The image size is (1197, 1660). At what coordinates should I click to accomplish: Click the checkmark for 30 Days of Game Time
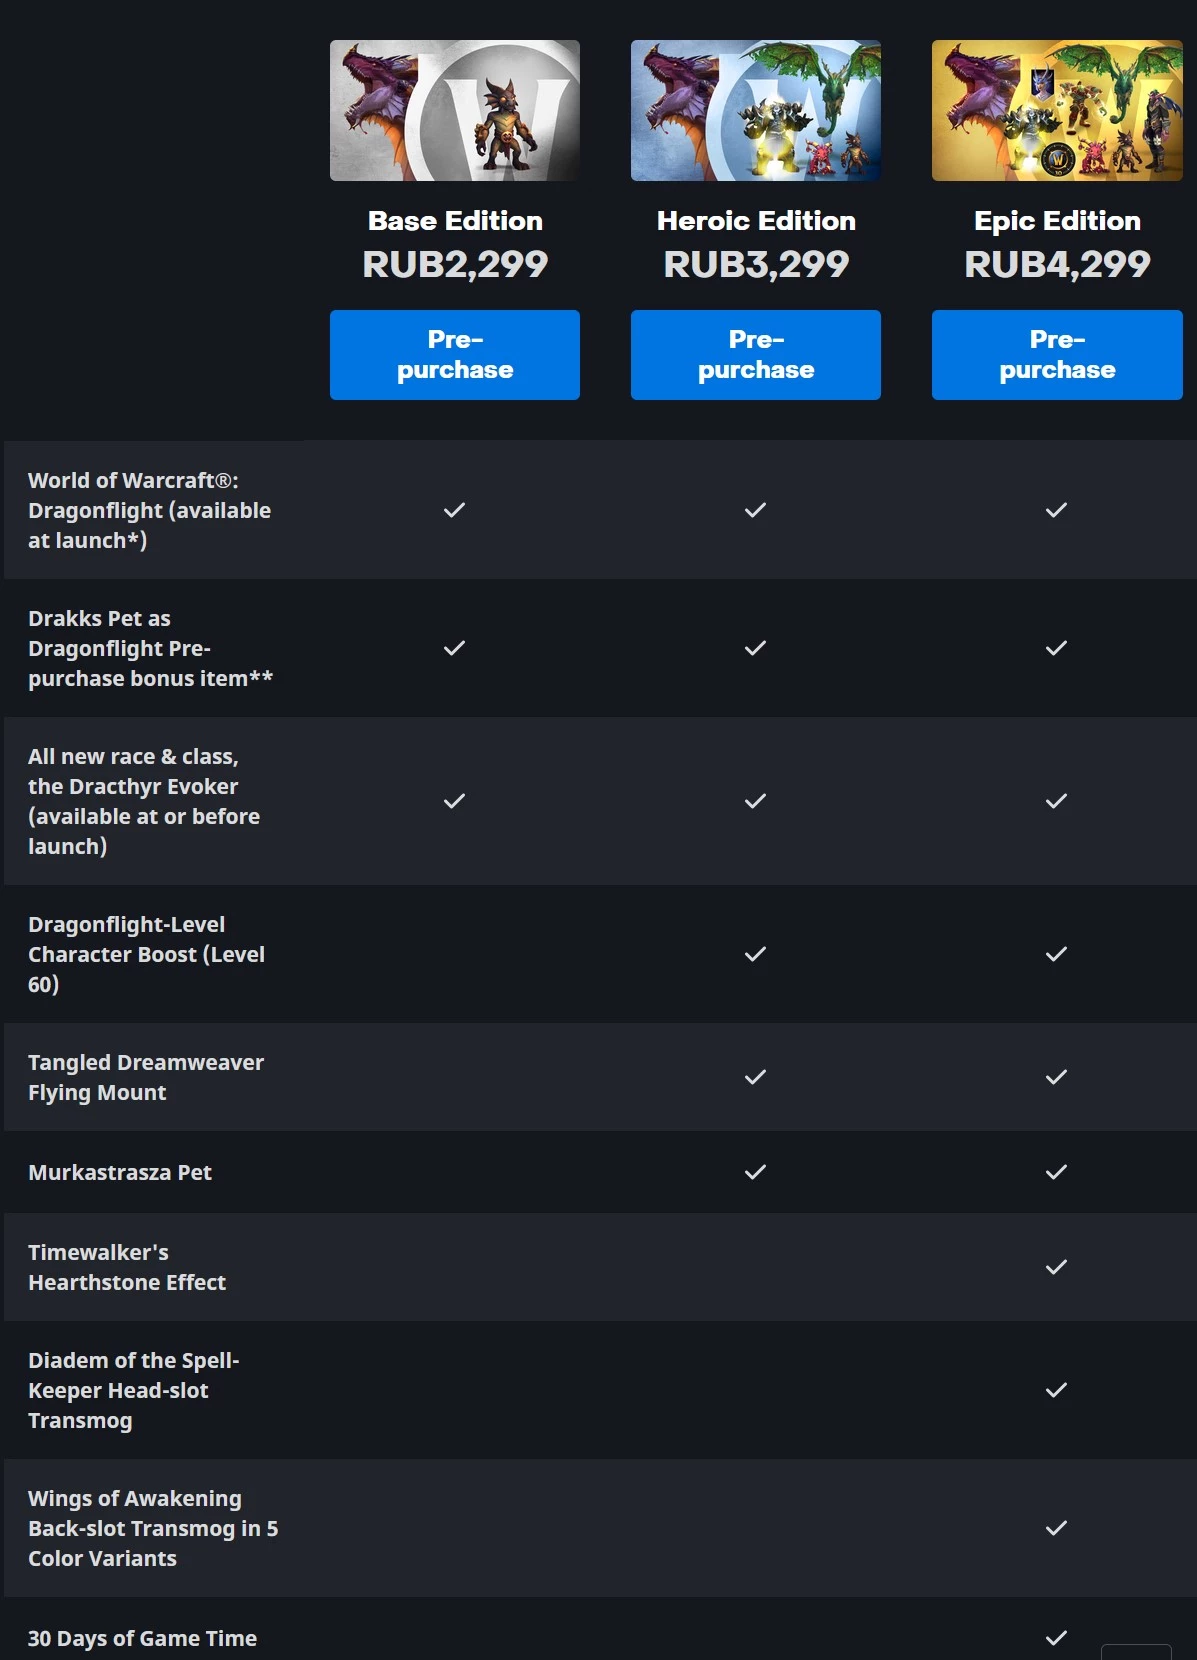1057,1638
